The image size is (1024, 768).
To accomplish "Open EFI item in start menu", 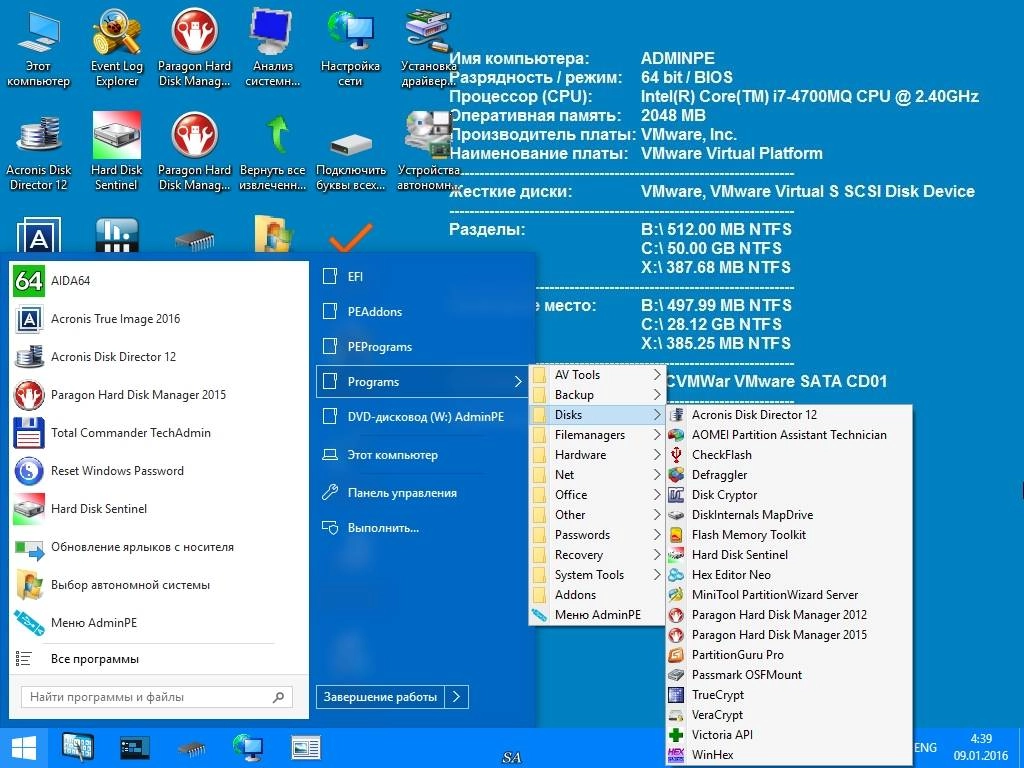I will [422, 277].
